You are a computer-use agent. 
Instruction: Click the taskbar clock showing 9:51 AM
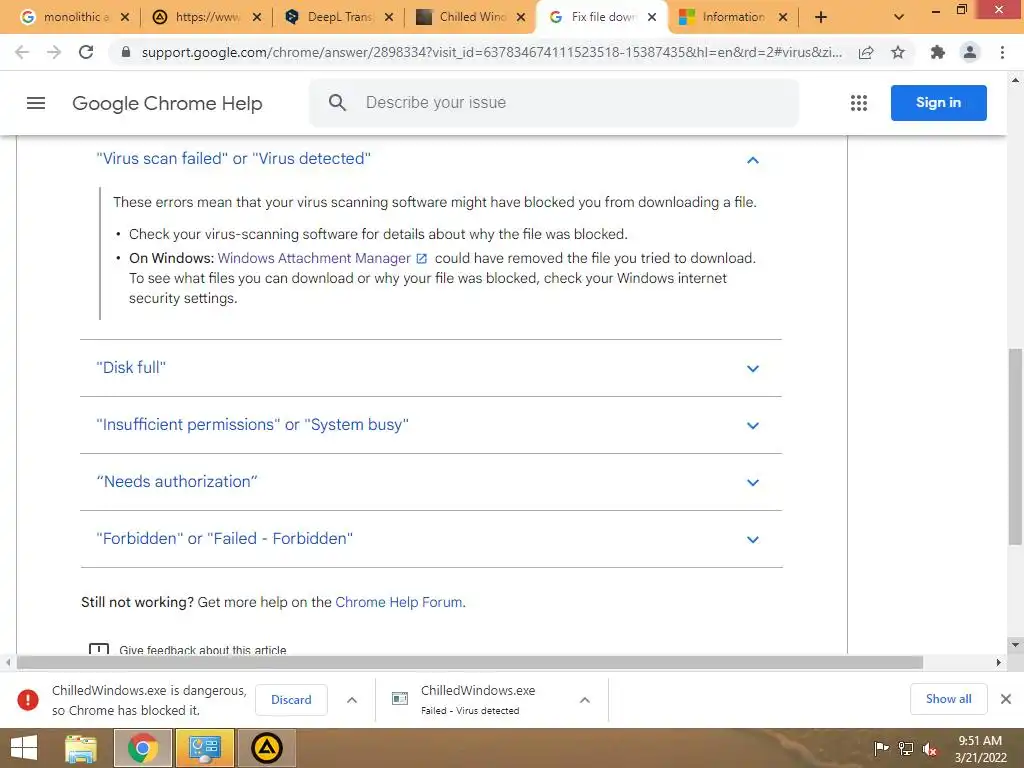(980, 748)
